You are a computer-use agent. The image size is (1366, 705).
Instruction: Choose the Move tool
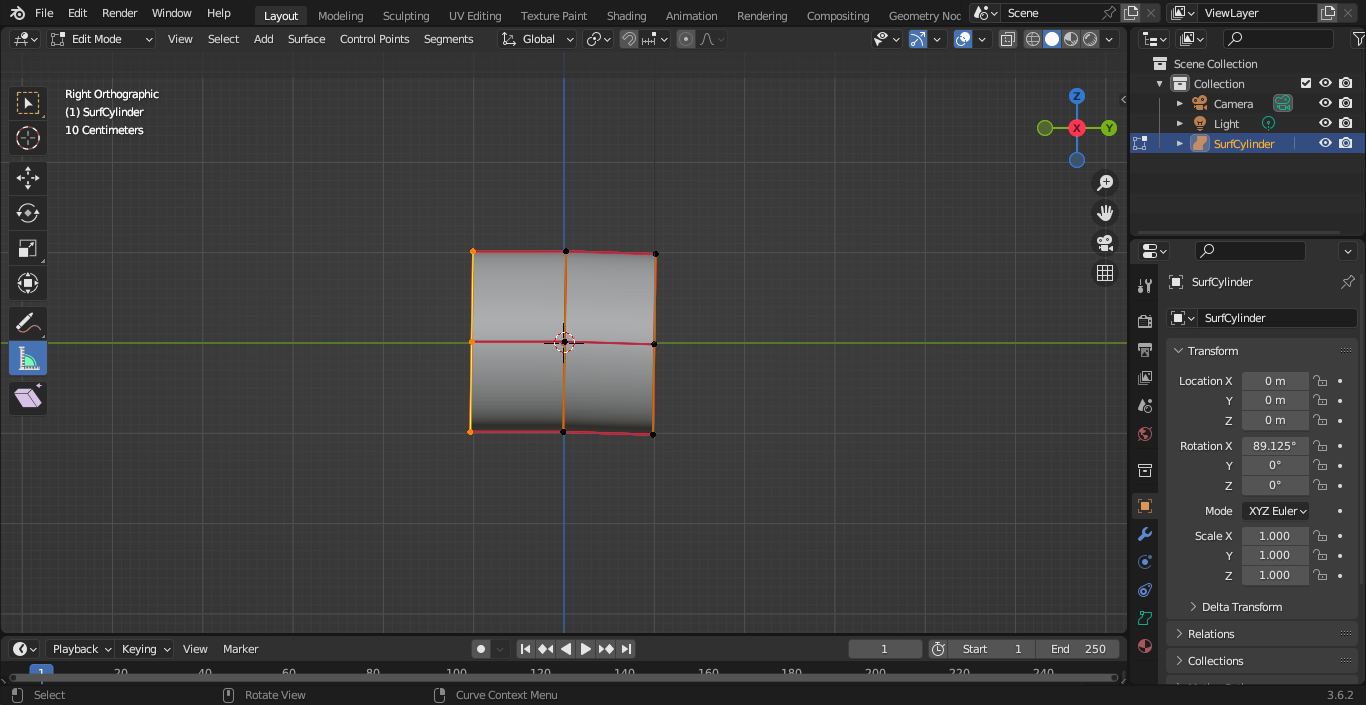(28, 179)
